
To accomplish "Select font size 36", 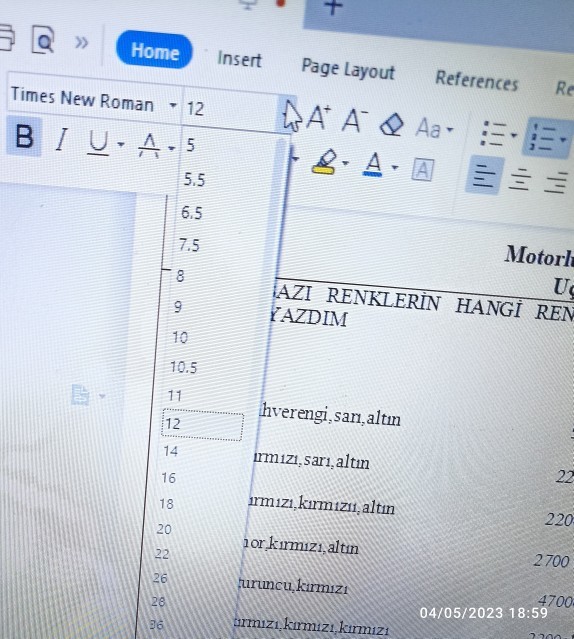I will click(156, 624).
